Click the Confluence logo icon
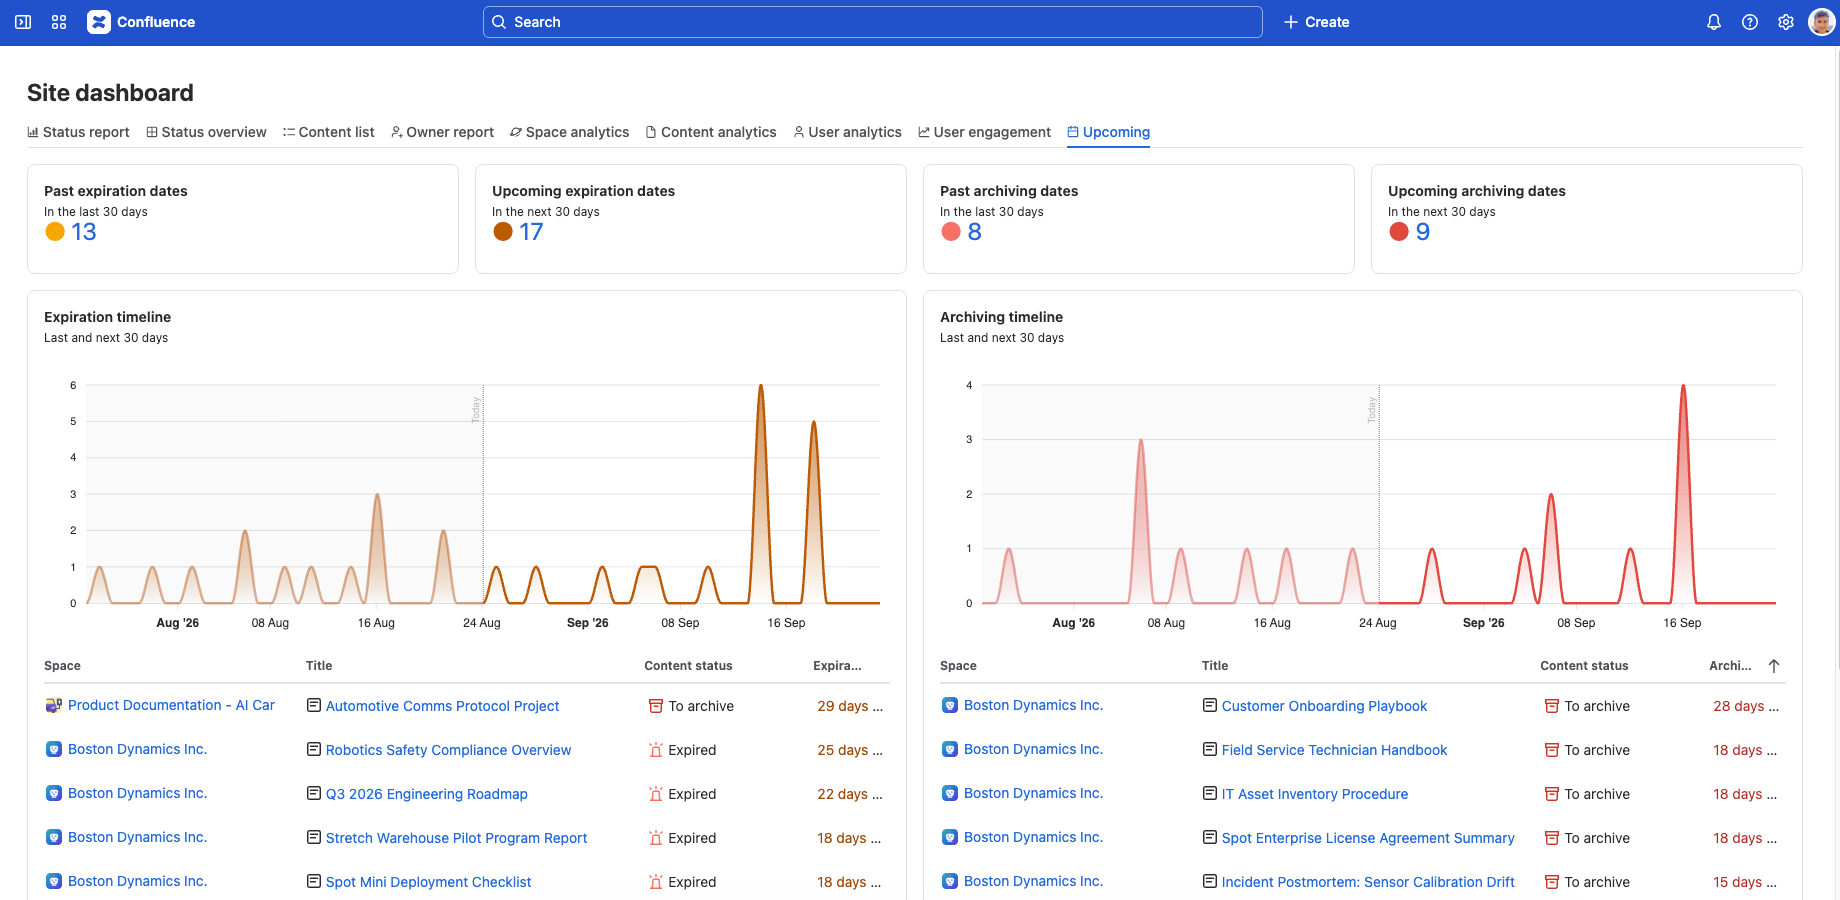Screen dimensions: 1840x900 tap(99, 22)
